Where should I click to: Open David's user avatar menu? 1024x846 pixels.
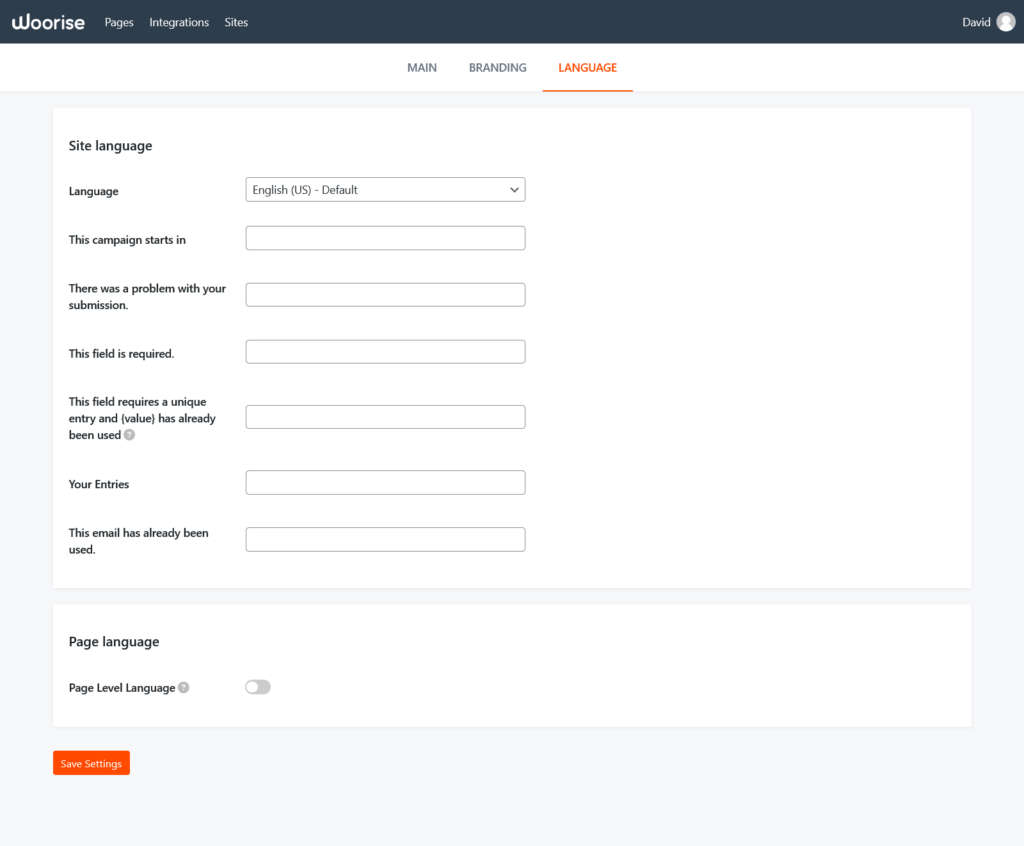pos(1006,22)
